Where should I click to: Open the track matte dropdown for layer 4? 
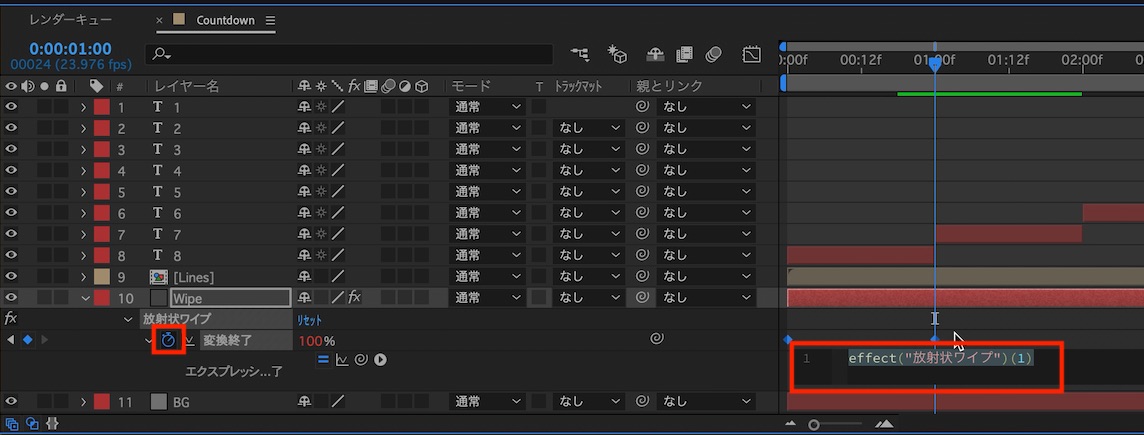point(589,171)
